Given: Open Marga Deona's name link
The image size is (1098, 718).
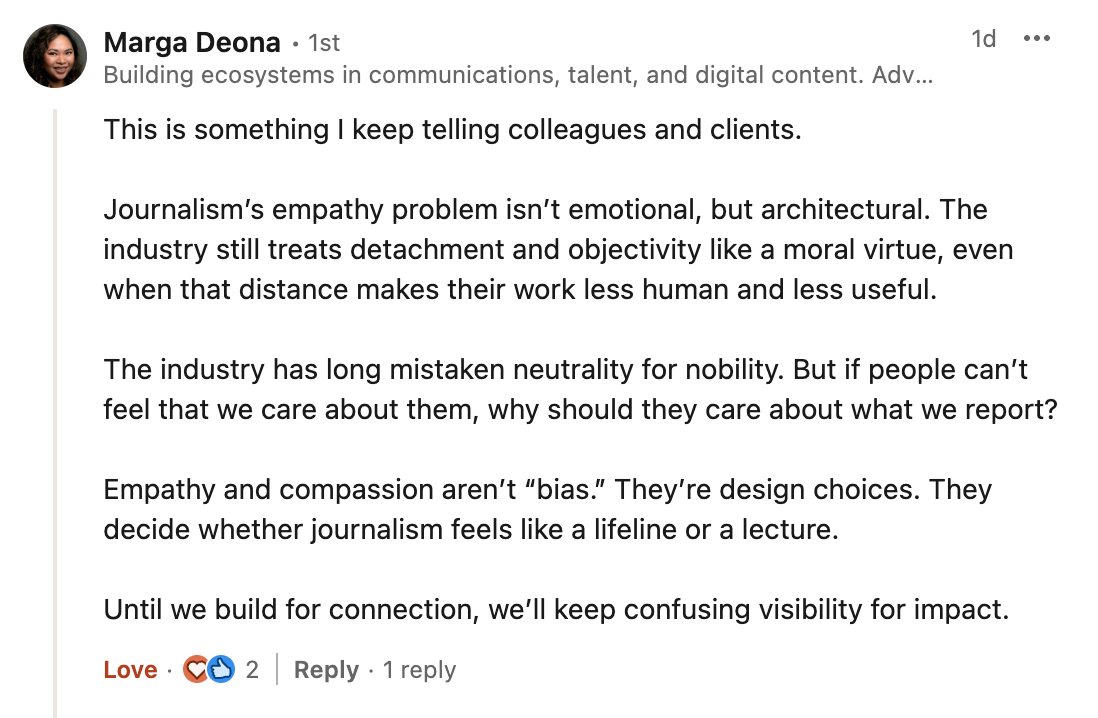Looking at the screenshot, I should pyautogui.click(x=192, y=42).
